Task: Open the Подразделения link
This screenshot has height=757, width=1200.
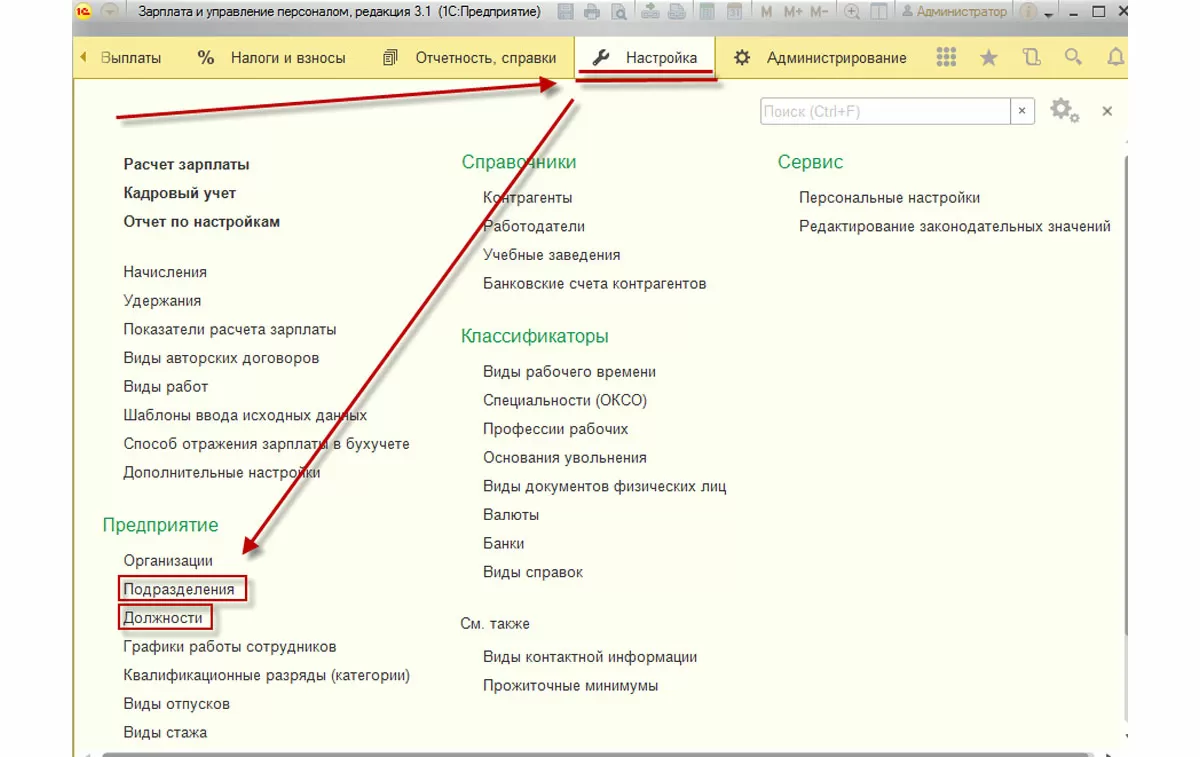Action: pos(179,589)
